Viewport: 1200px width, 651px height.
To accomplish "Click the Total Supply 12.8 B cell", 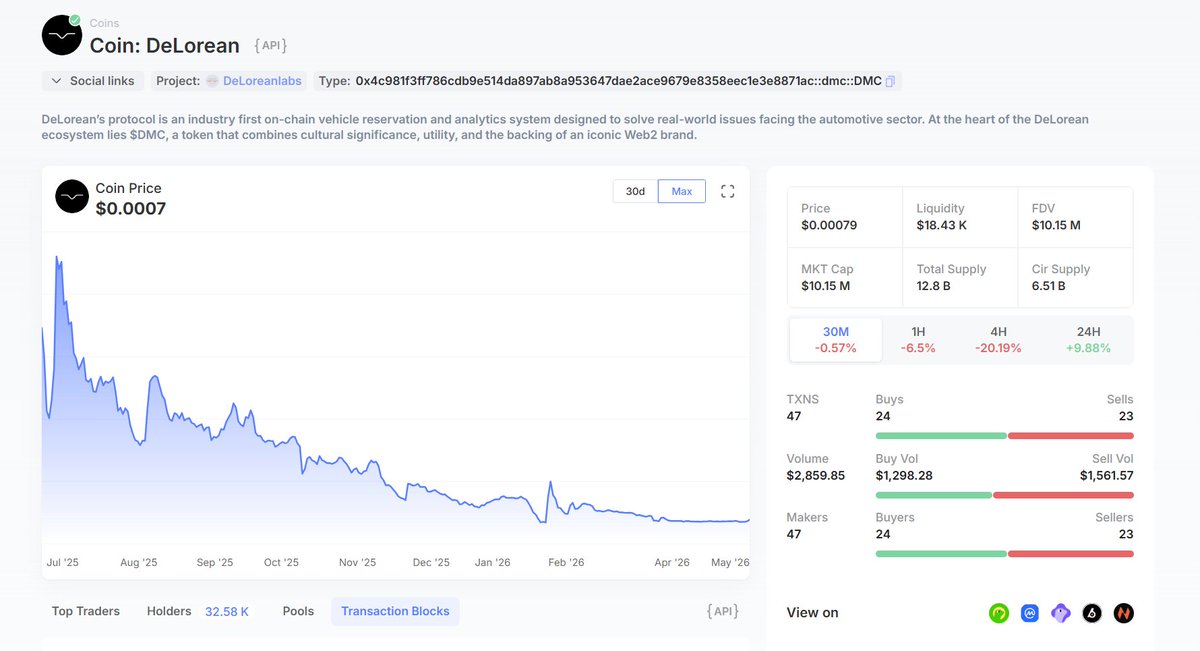I will coord(960,277).
